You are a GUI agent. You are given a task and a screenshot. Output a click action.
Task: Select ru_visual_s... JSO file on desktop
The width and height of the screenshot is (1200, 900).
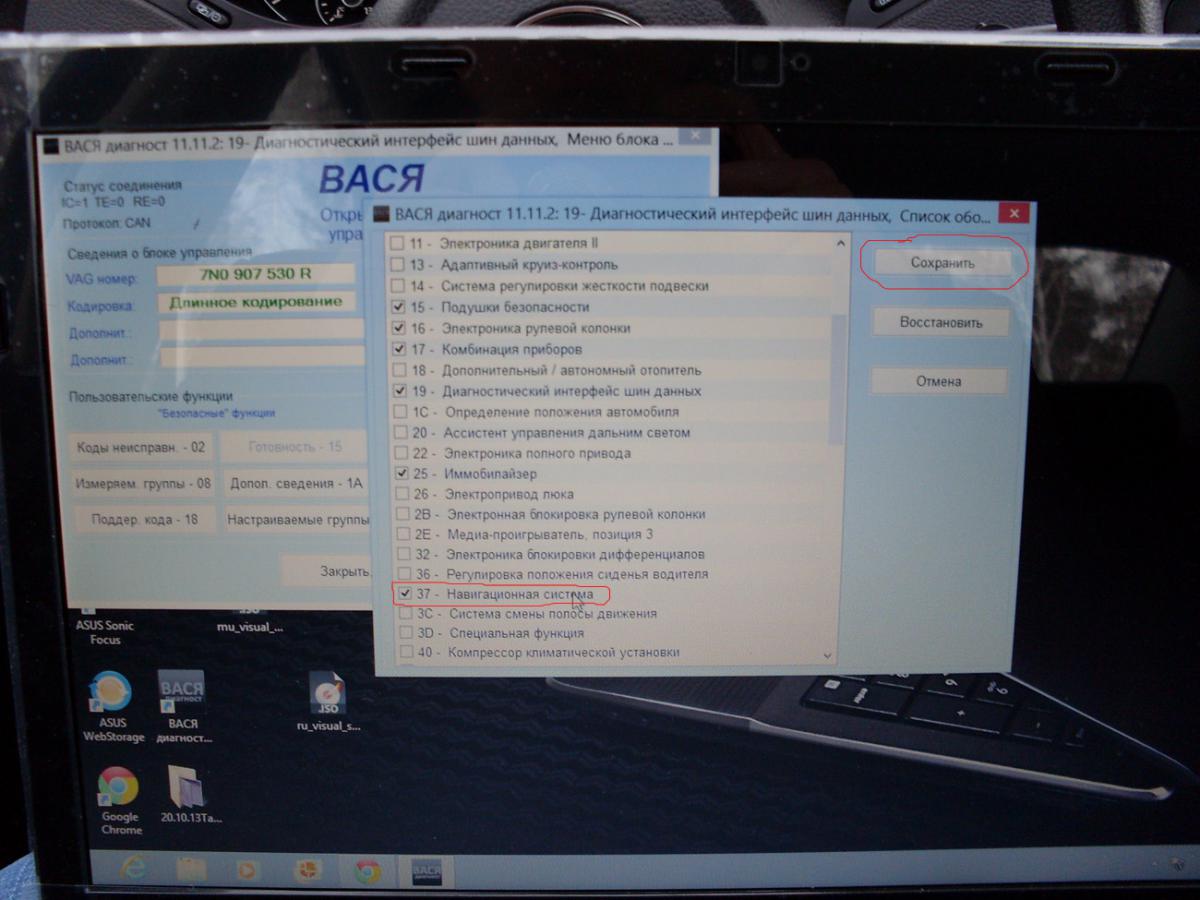coord(328,703)
